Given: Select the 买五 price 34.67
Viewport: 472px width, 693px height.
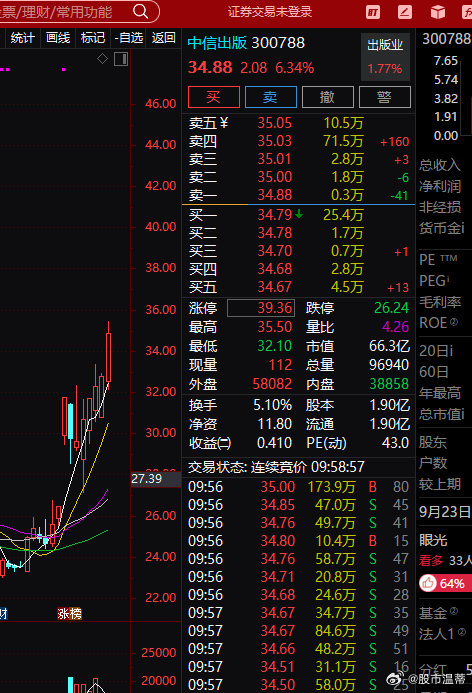Looking at the screenshot, I should [274, 287].
